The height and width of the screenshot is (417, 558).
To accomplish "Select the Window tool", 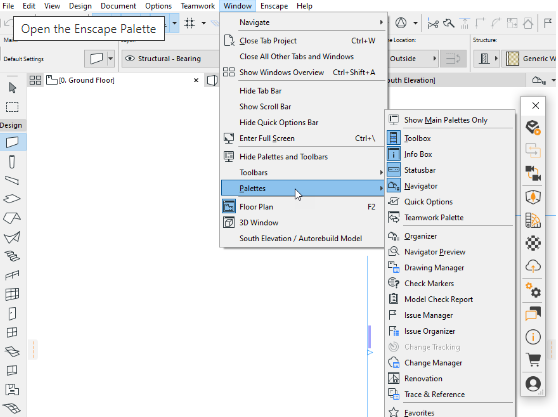I will (x=12, y=332).
